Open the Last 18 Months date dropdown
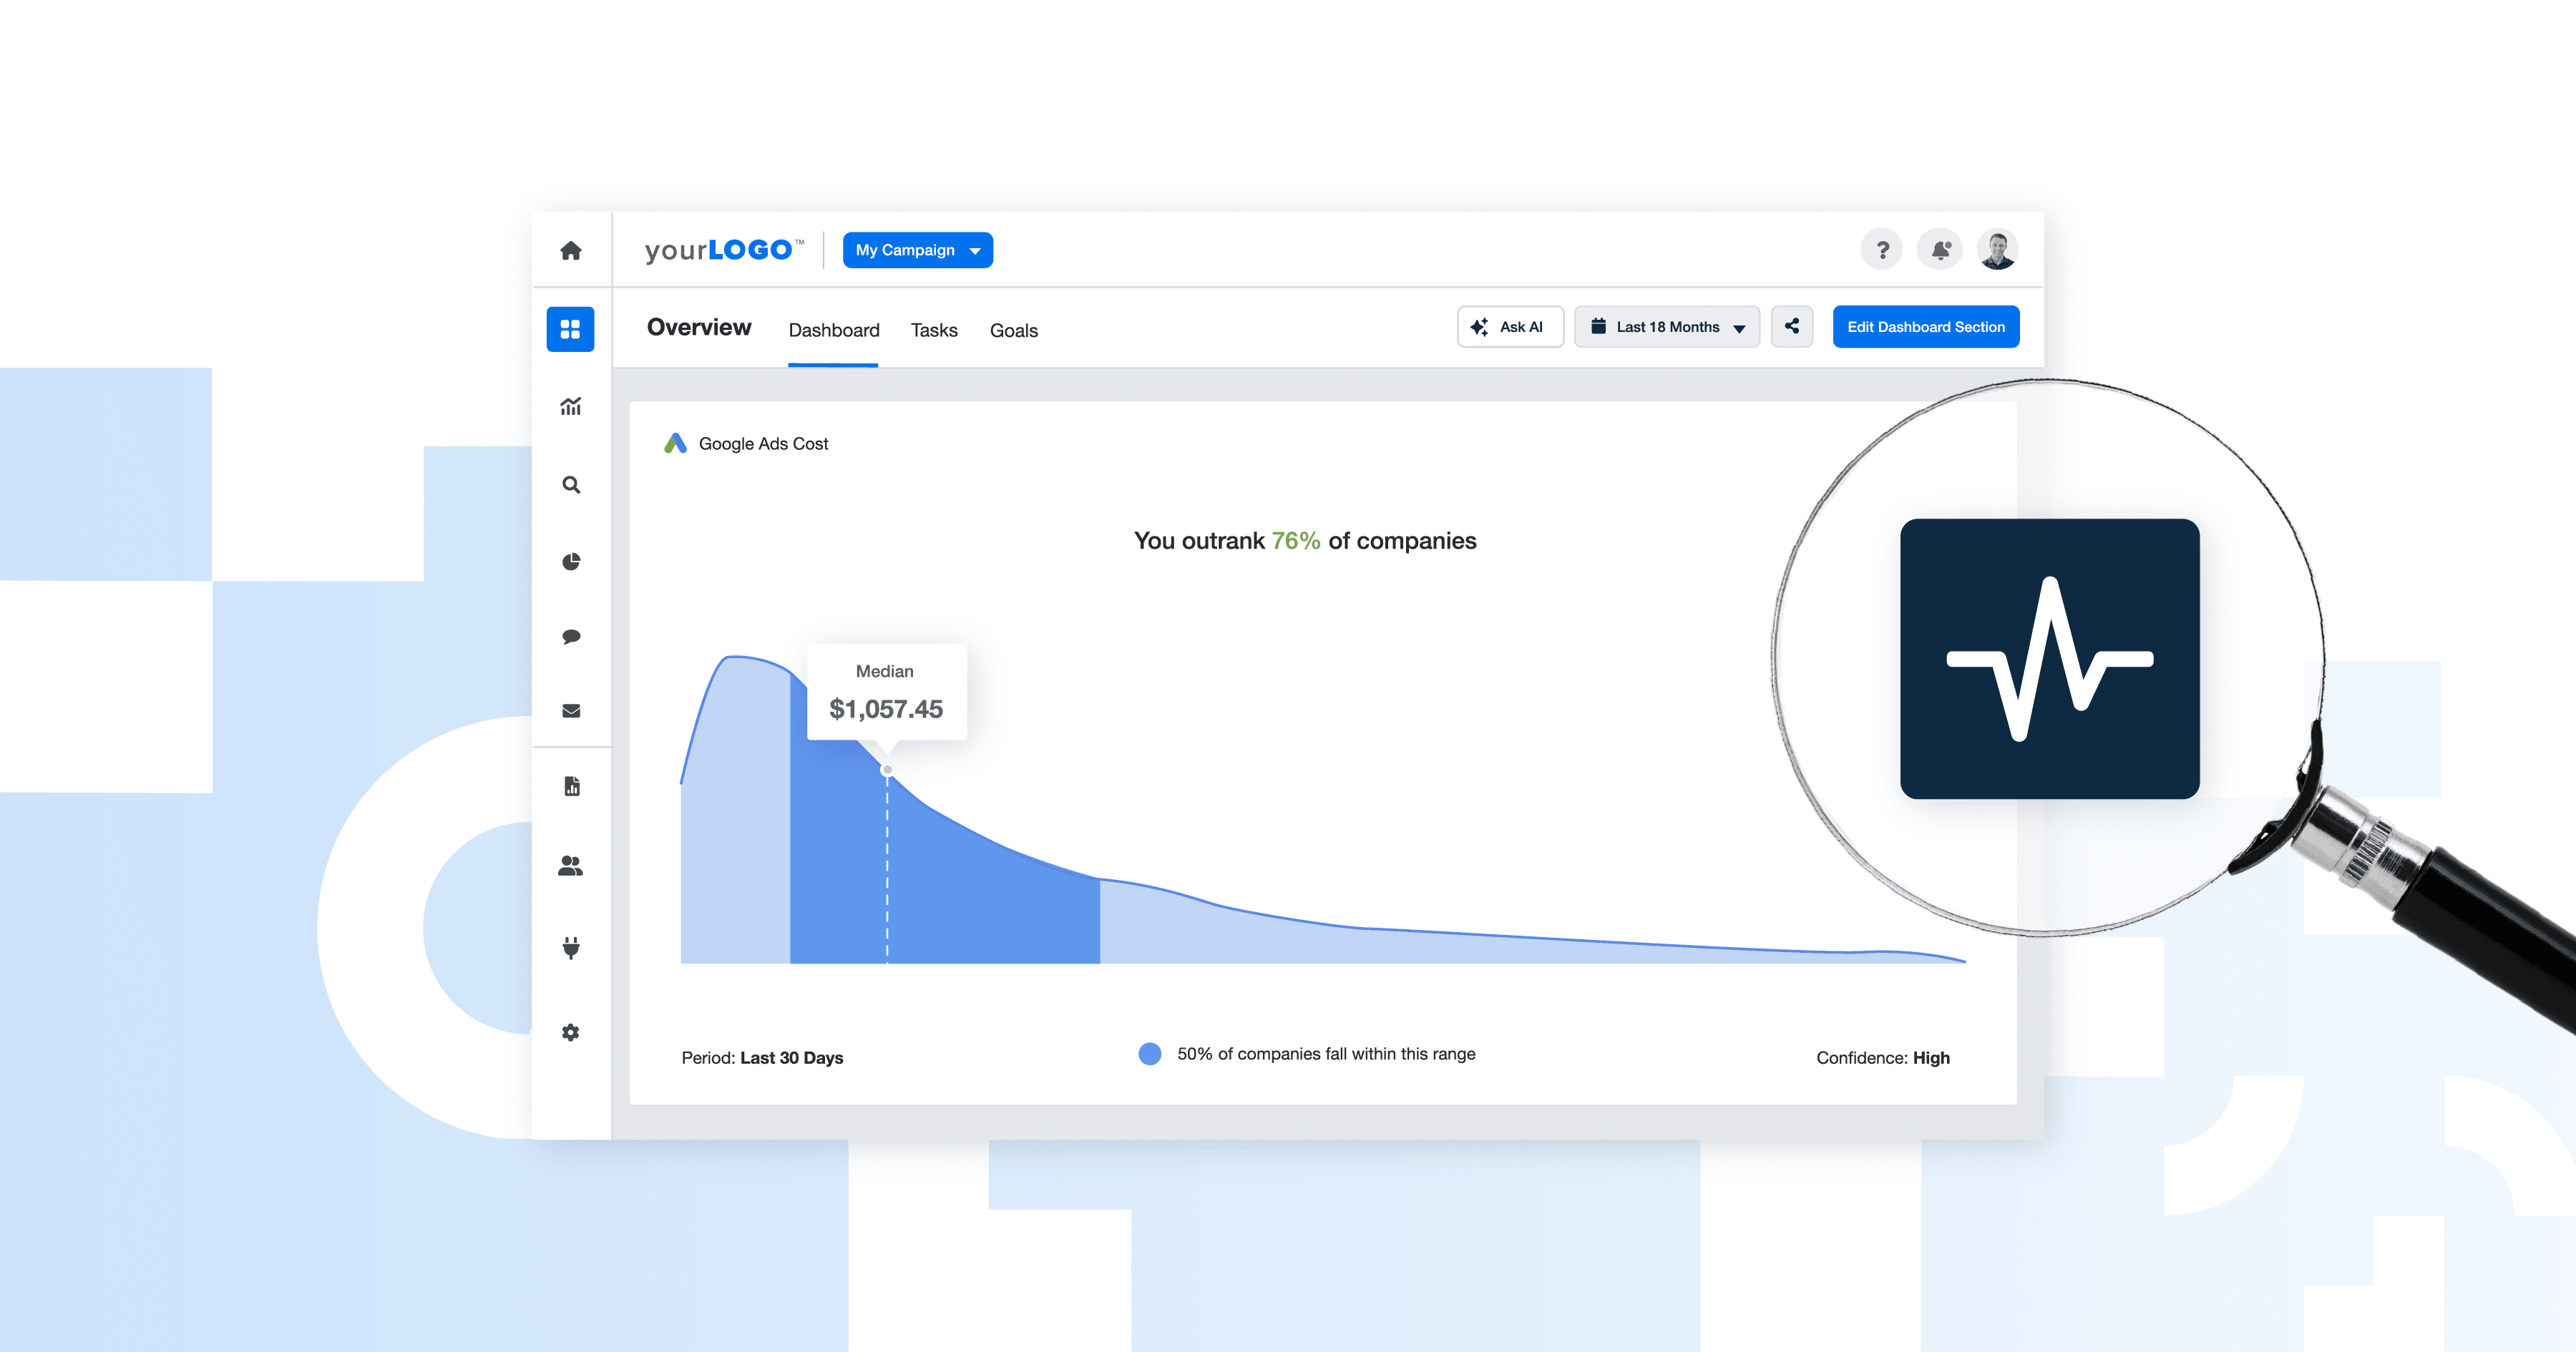 pos(1666,326)
